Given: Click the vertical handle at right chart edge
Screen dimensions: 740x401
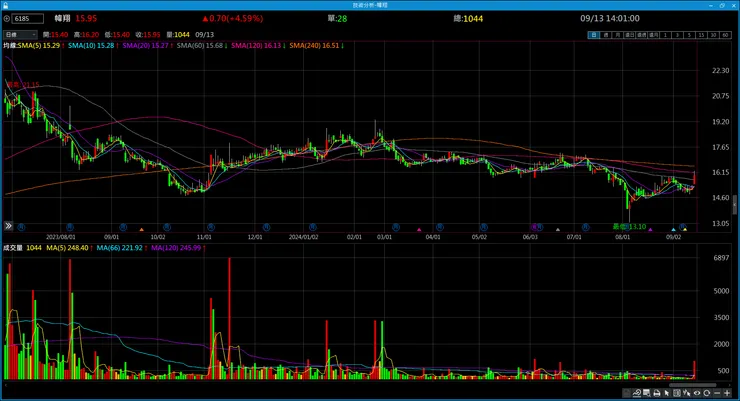Looking at the screenshot, I should coord(734,205).
